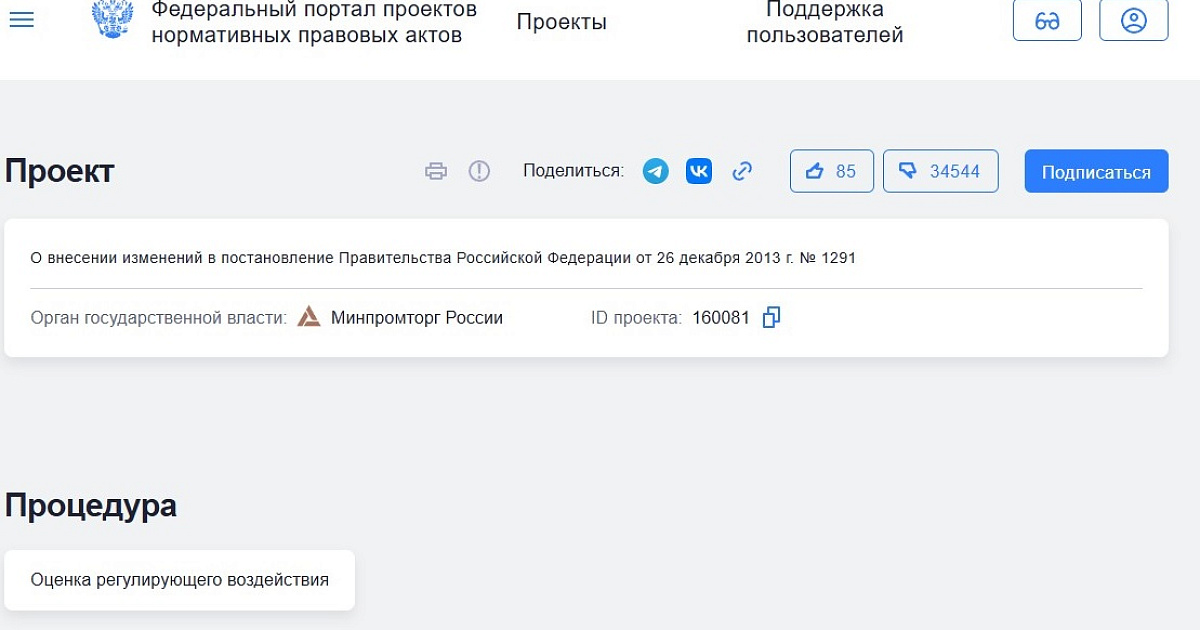Screen dimensions: 1200x630
Task: Copy the project link icon
Action: pyautogui.click(x=742, y=171)
